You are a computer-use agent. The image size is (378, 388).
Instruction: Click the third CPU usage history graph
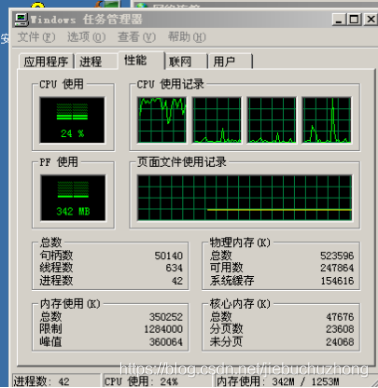272,120
